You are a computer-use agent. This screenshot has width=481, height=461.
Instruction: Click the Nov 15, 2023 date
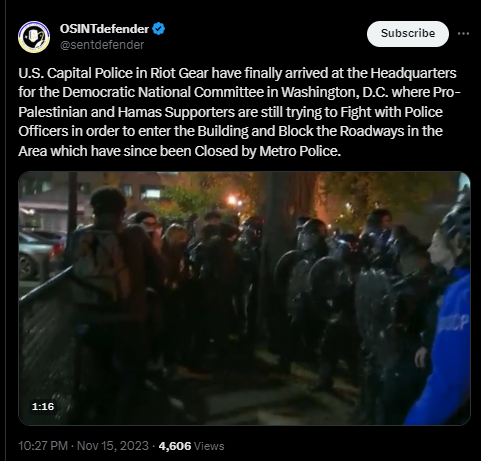pos(113,446)
